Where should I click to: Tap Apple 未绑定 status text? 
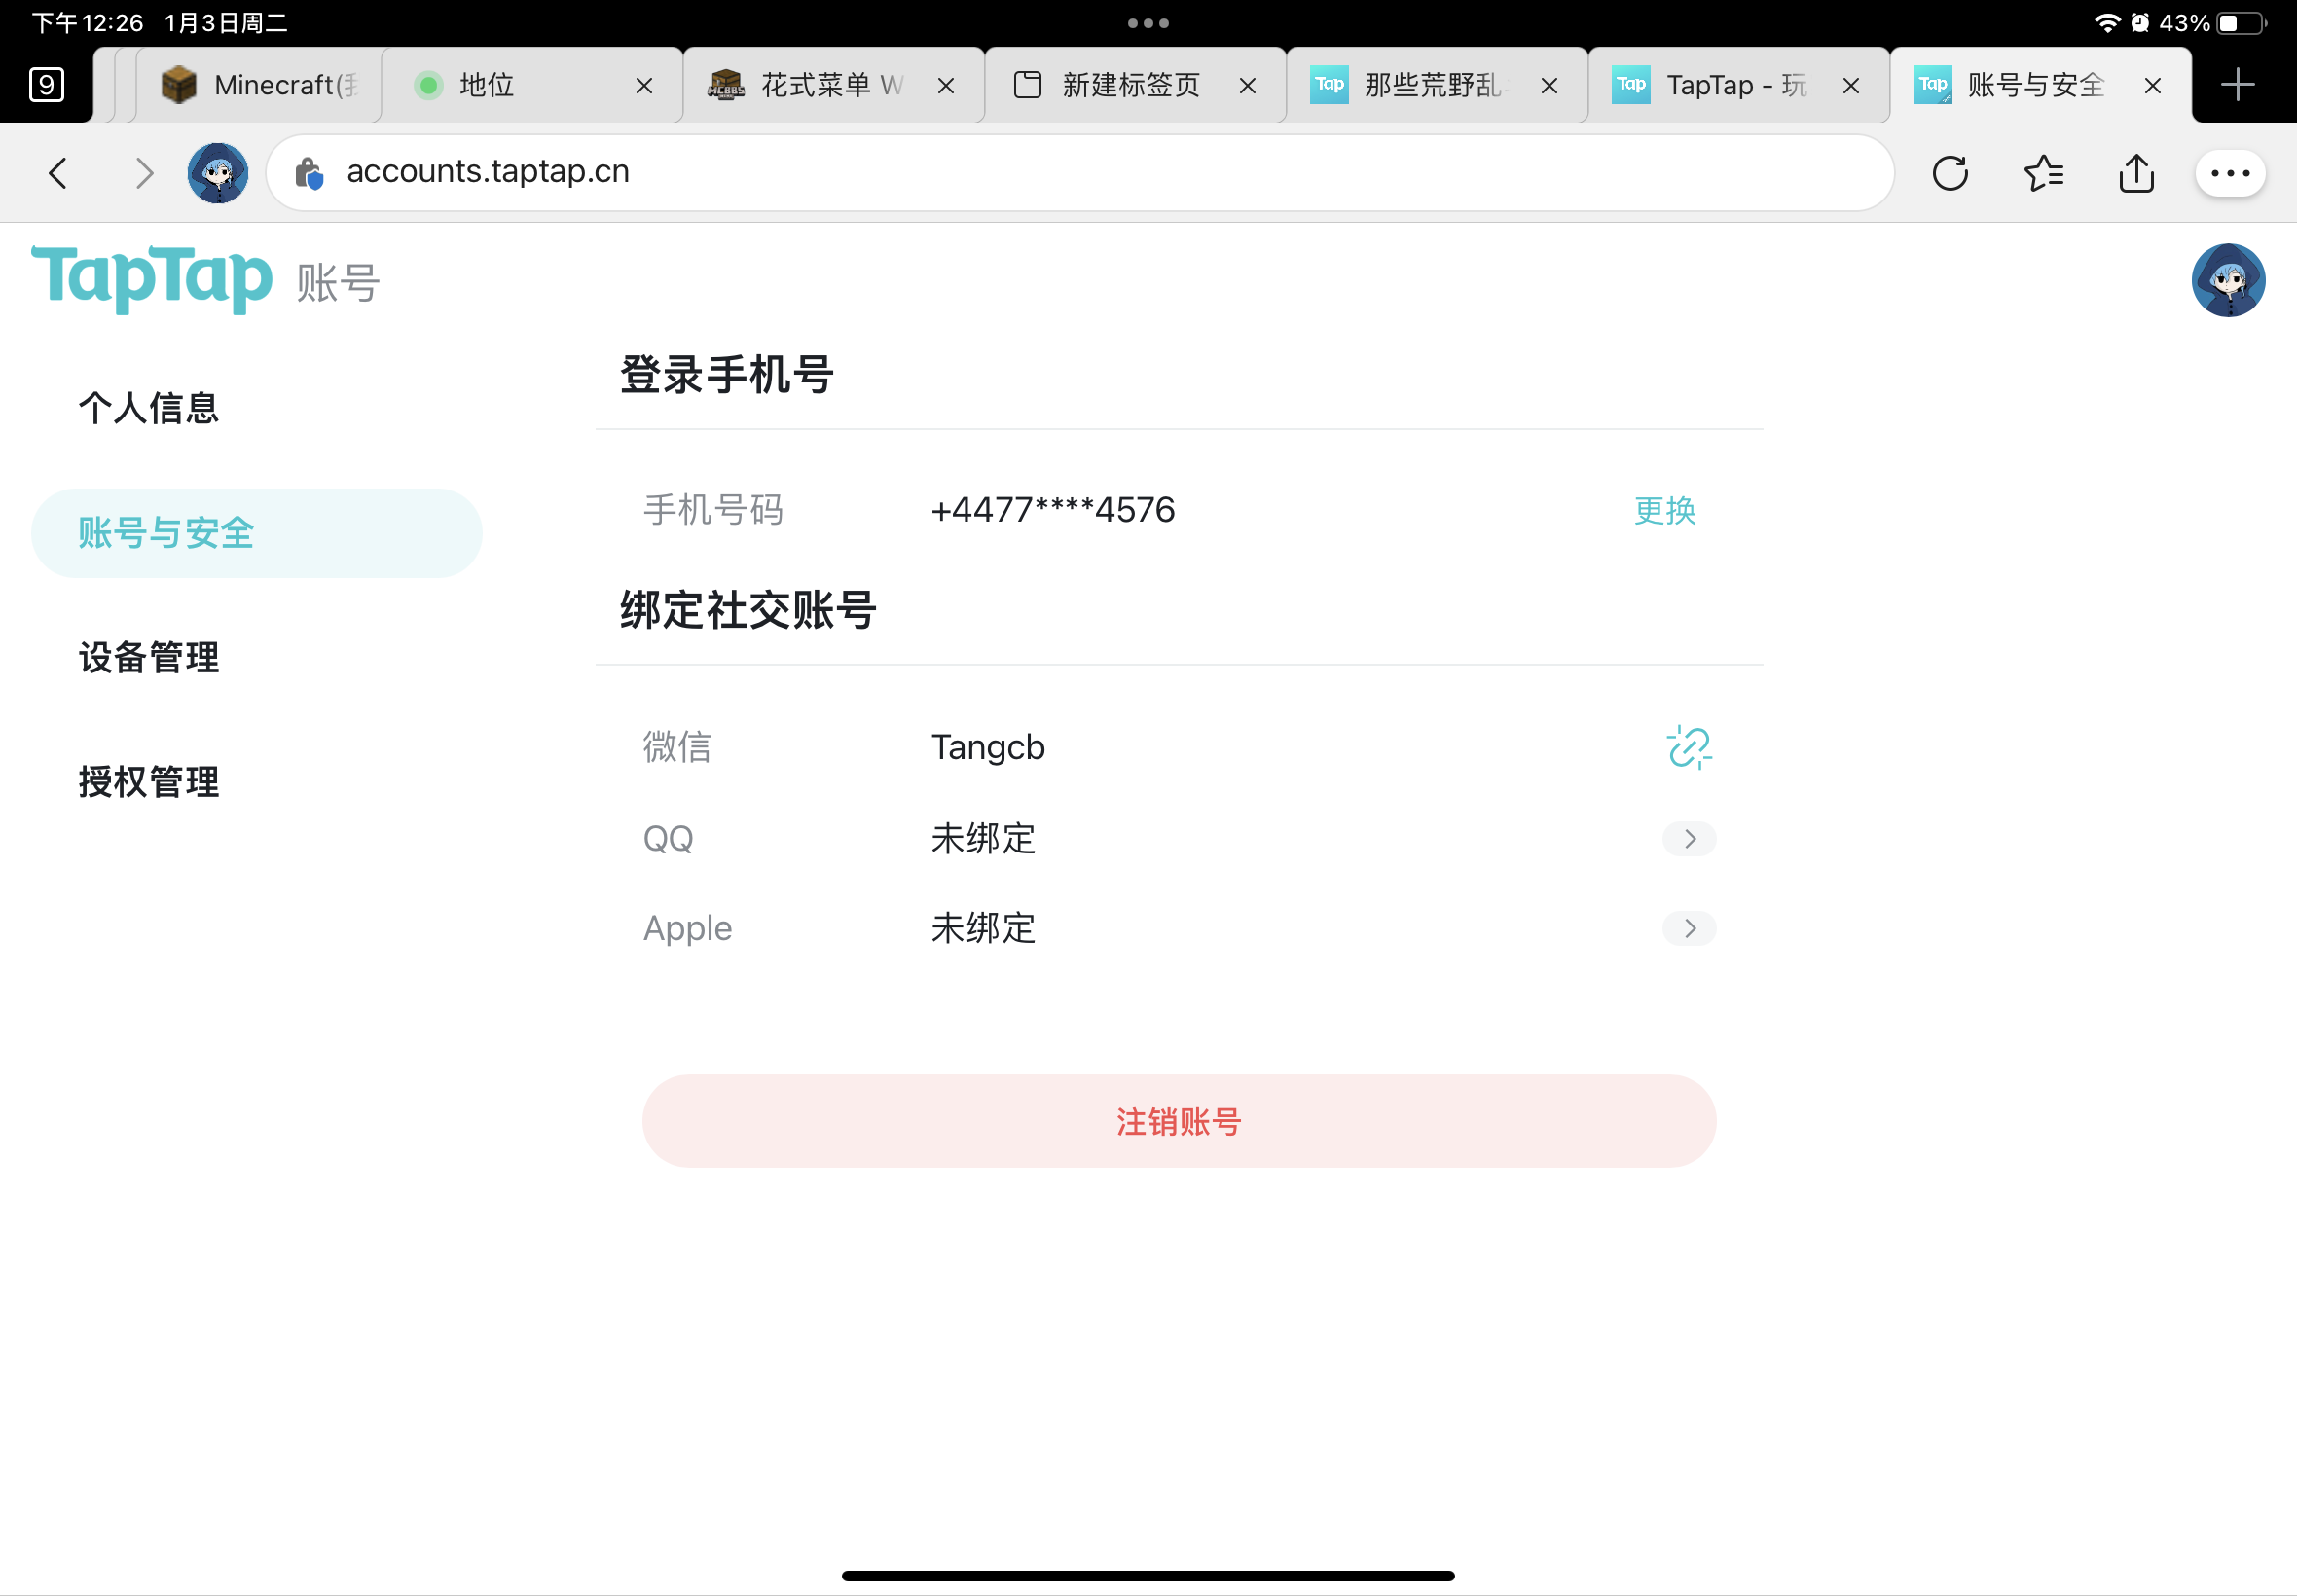pyautogui.click(x=983, y=928)
